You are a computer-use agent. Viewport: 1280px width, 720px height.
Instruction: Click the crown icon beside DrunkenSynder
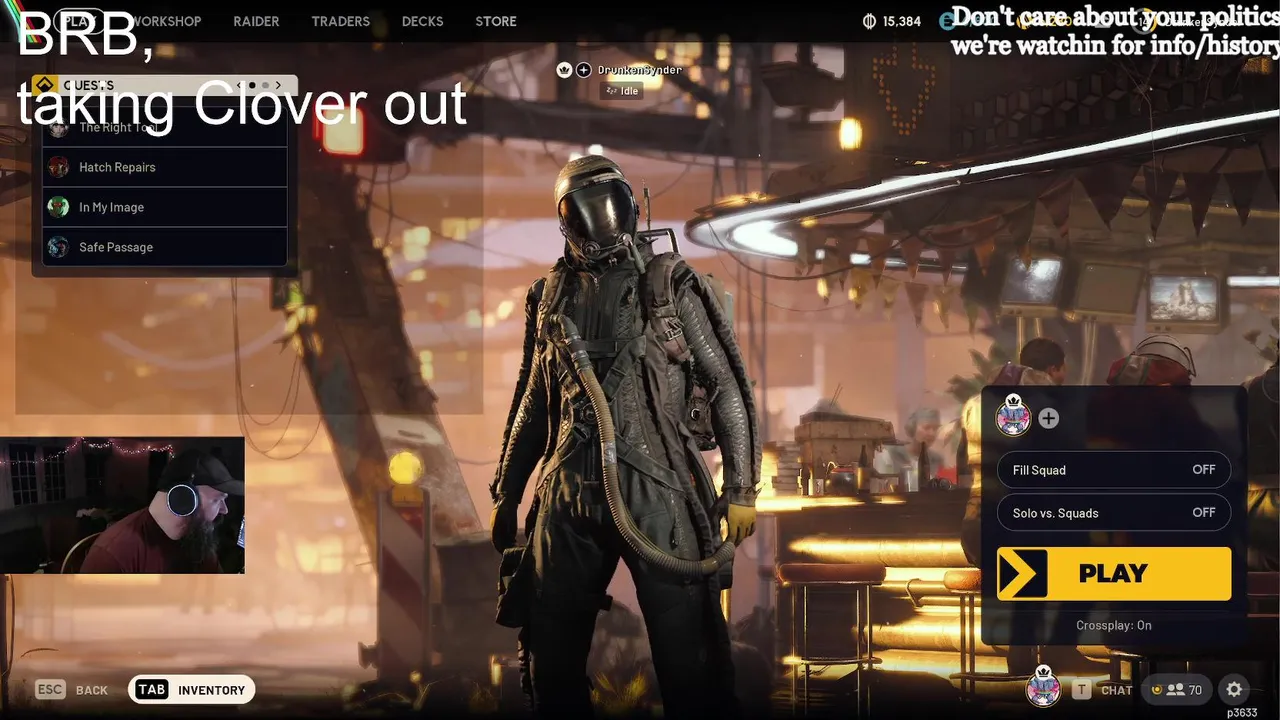(564, 70)
